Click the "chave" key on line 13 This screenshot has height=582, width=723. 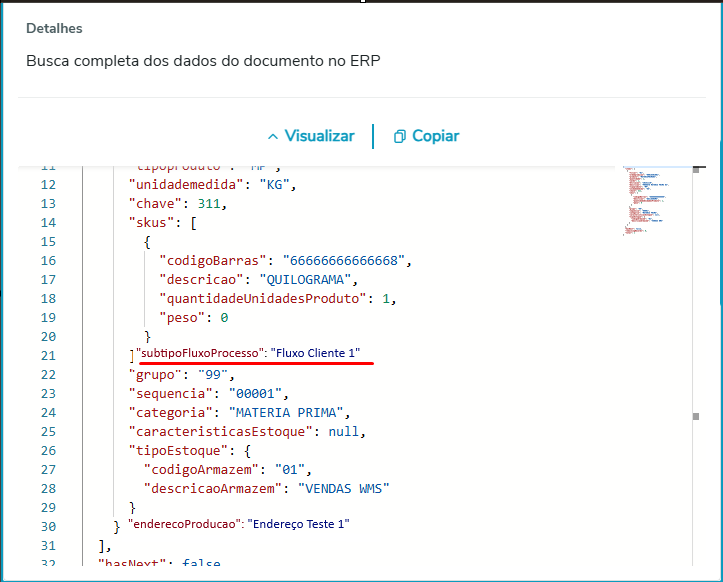(x=155, y=204)
